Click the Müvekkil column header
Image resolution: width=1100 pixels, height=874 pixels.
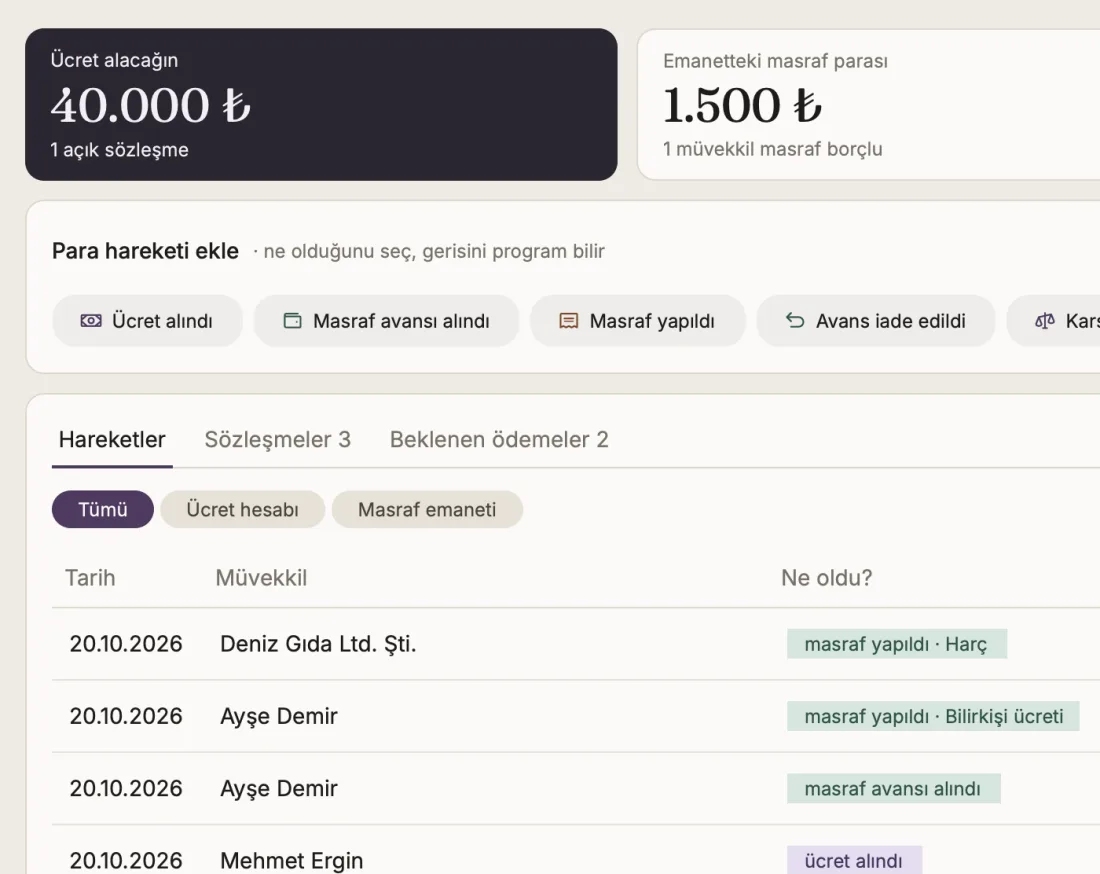click(261, 578)
